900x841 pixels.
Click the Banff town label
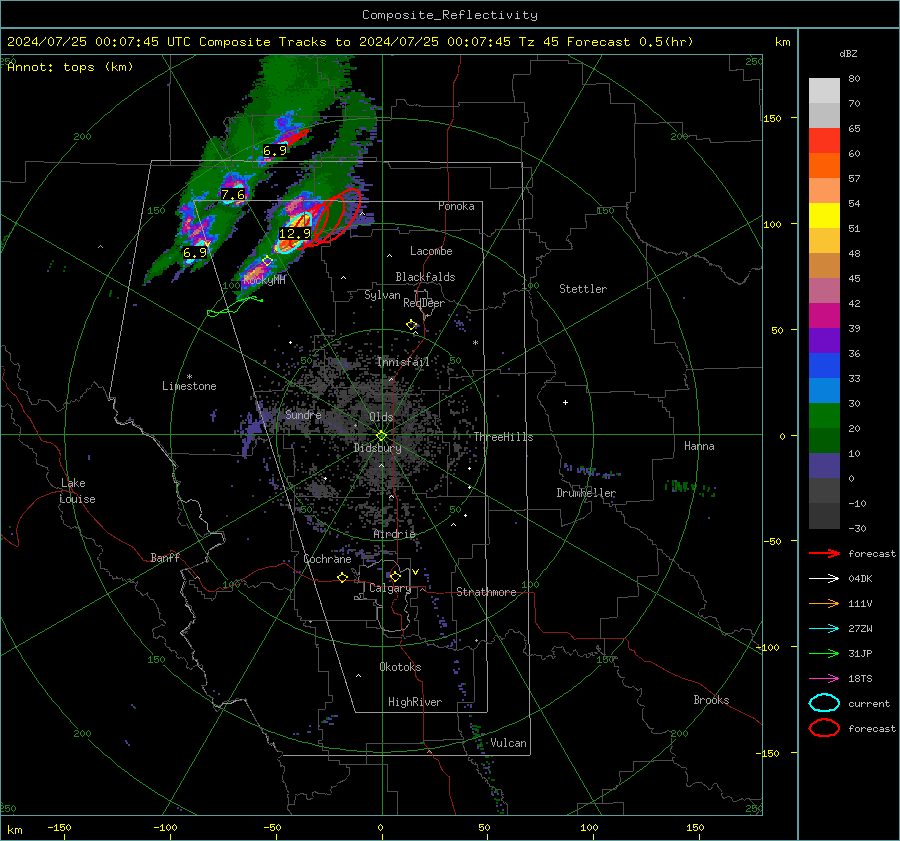point(165,557)
